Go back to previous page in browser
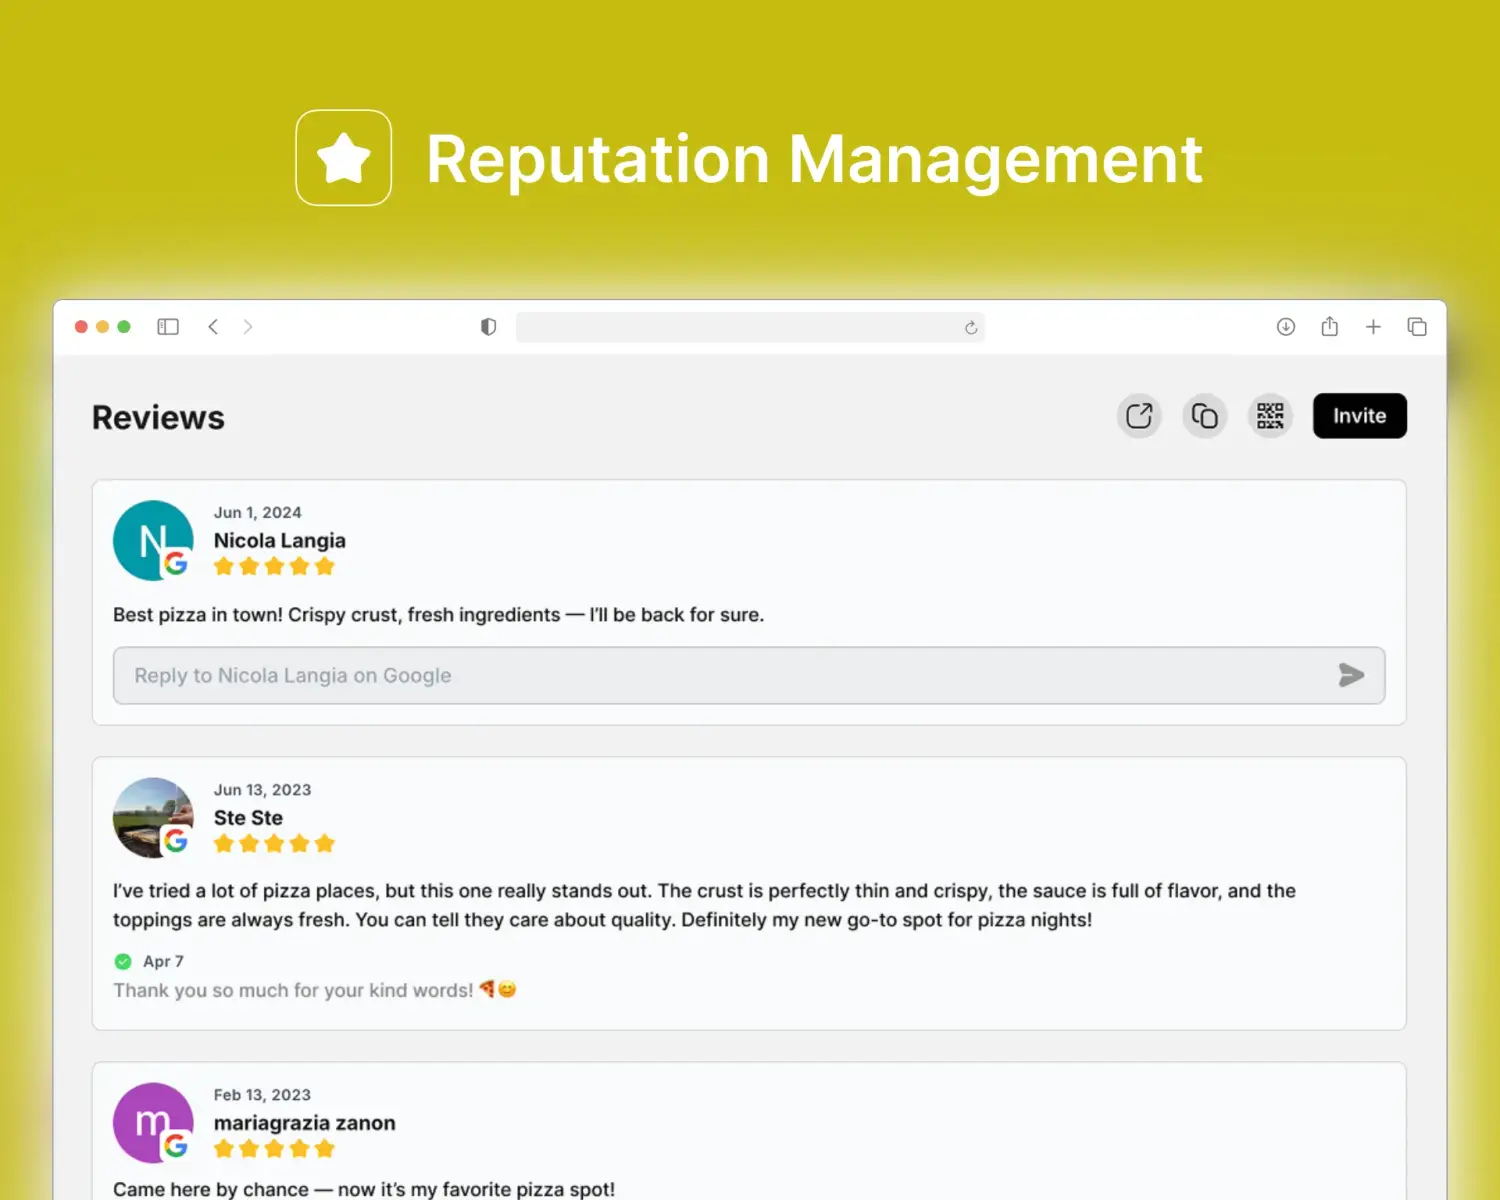This screenshot has height=1200, width=1500. [x=213, y=327]
